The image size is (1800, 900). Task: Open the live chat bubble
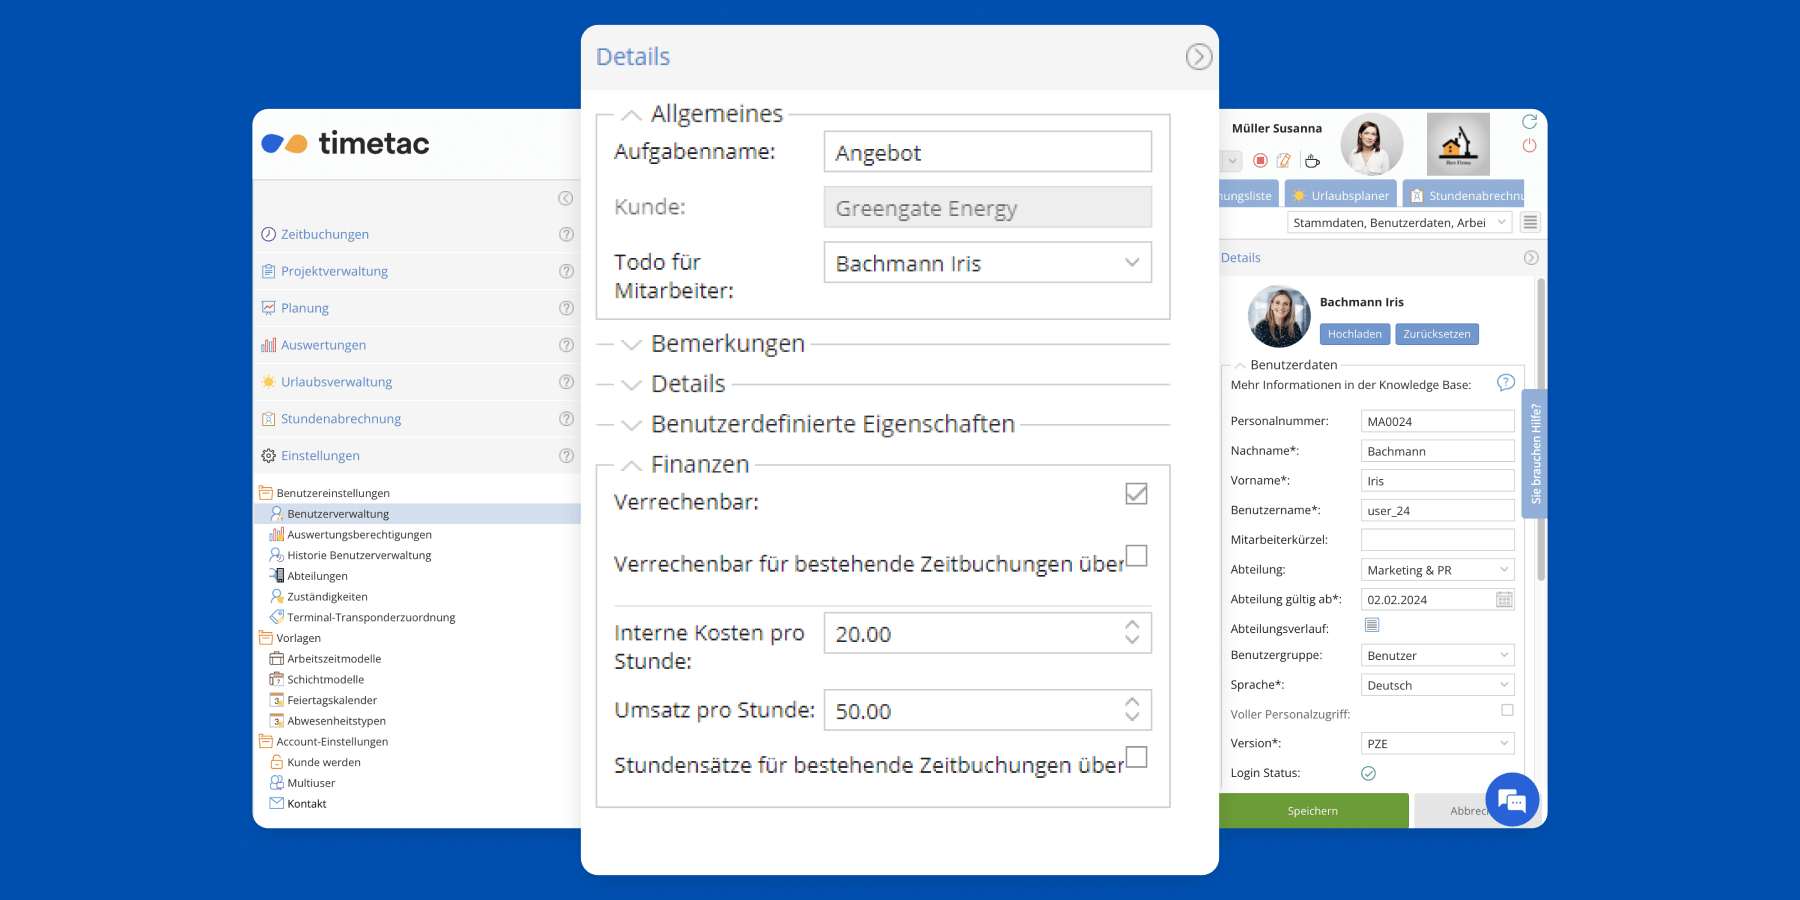1511,800
